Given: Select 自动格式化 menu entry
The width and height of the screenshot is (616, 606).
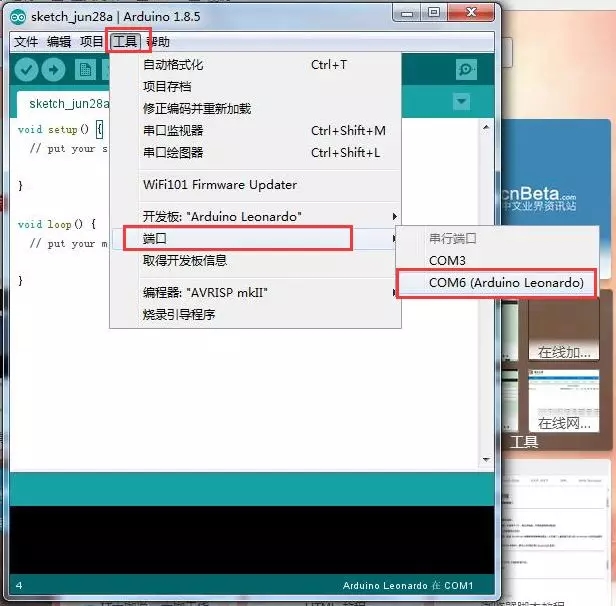Looking at the screenshot, I should pyautogui.click(x=255, y=65).
